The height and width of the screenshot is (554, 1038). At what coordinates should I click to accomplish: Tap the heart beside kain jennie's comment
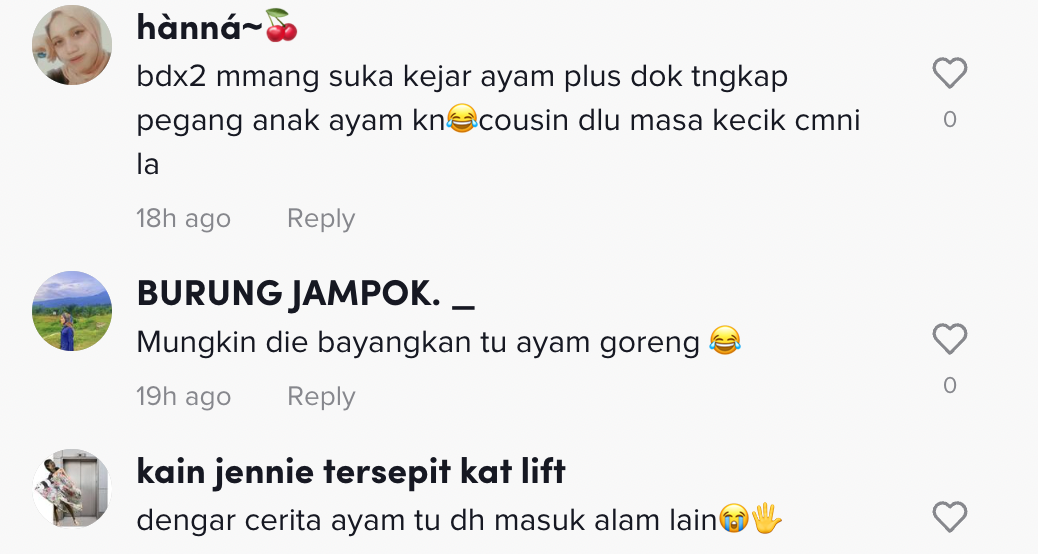pyautogui.click(x=950, y=517)
